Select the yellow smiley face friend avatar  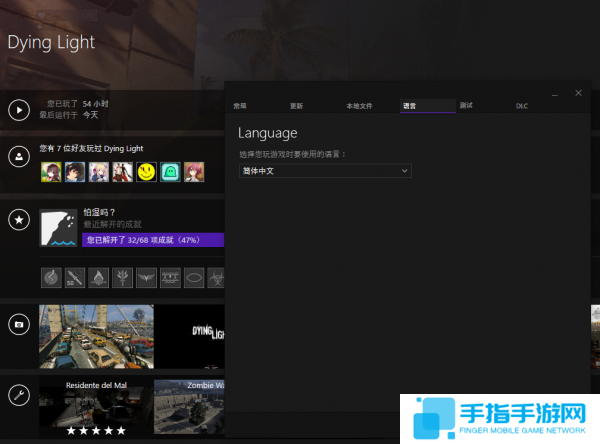147,173
